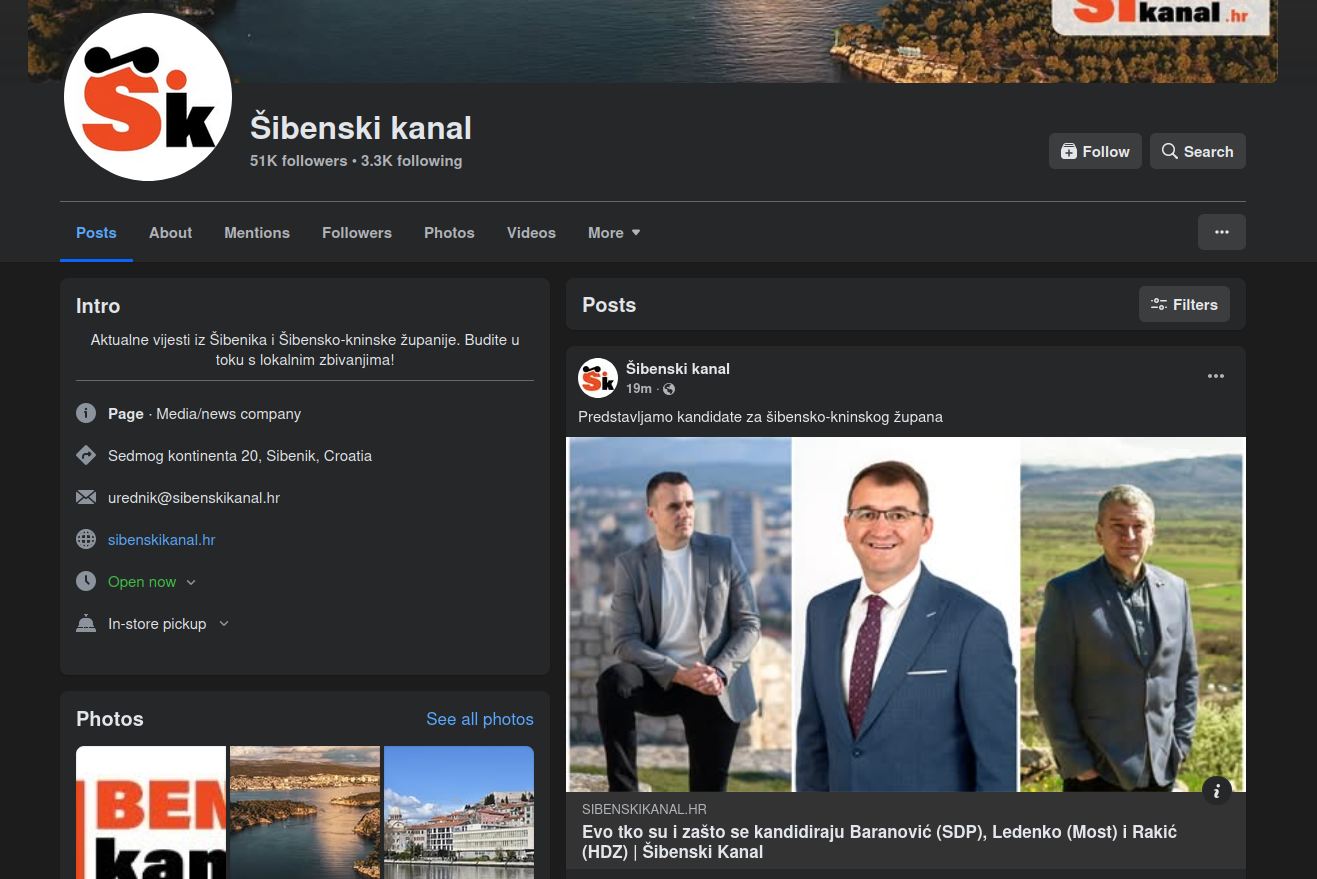Go to the Videos tab
Image resolution: width=1317 pixels, height=879 pixels.
(x=531, y=233)
